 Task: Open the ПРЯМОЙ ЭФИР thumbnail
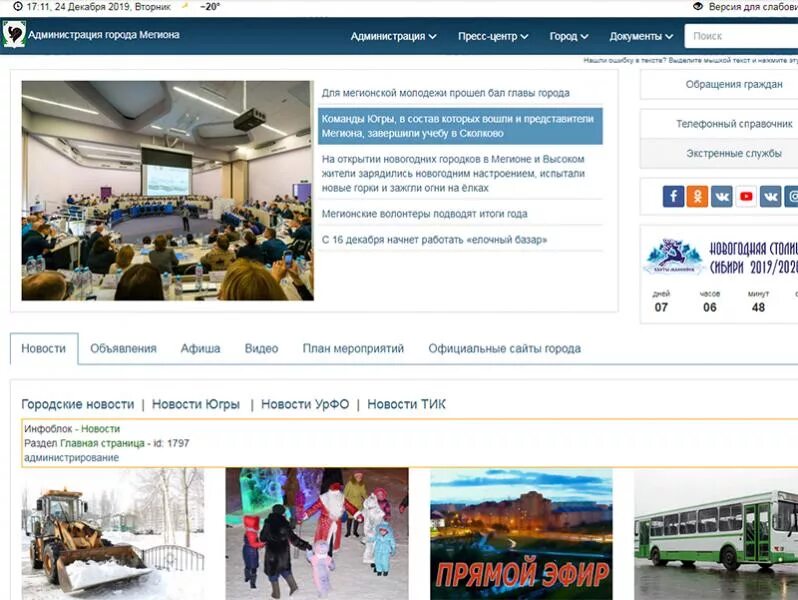521,534
